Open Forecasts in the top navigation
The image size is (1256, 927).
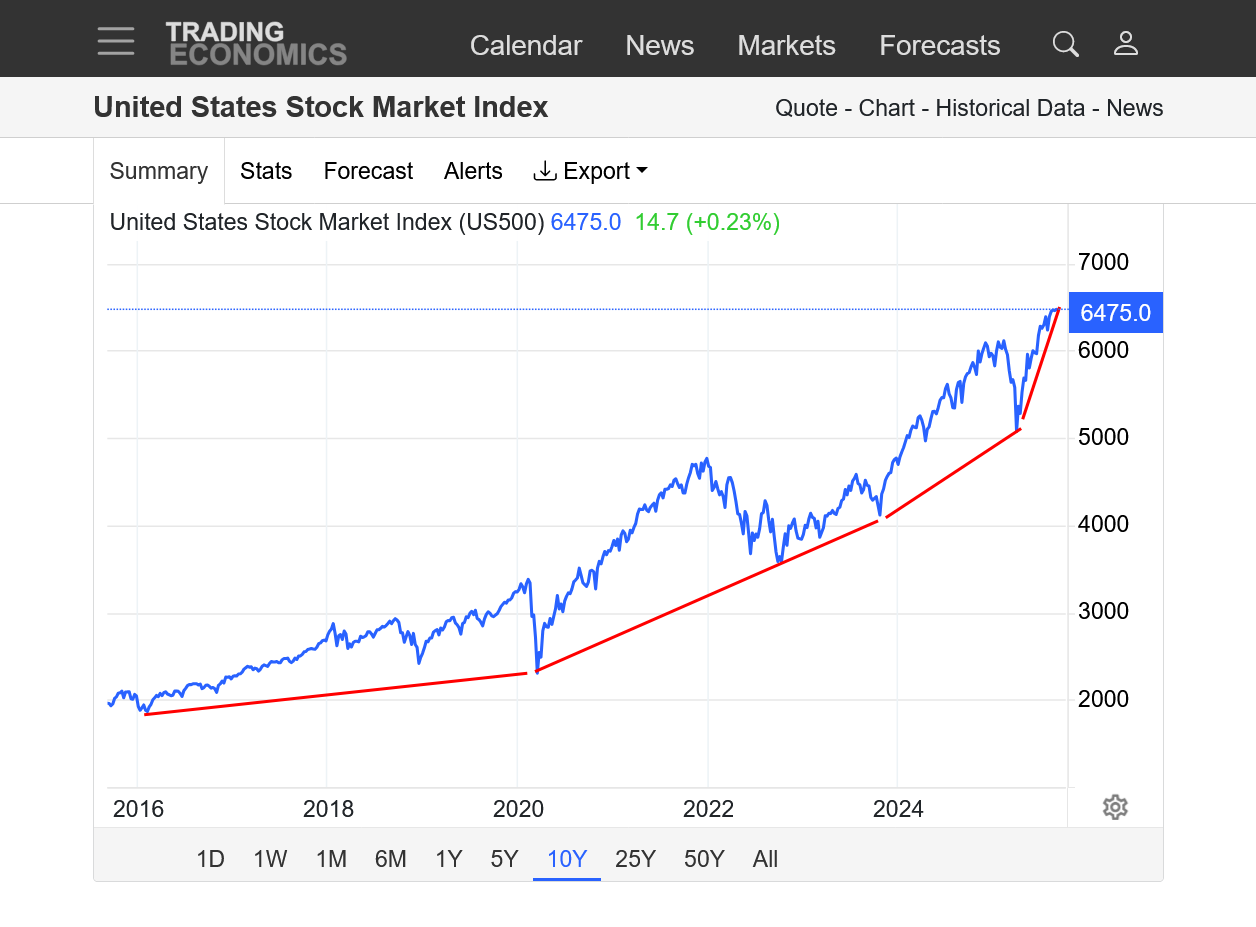pyautogui.click(x=939, y=45)
